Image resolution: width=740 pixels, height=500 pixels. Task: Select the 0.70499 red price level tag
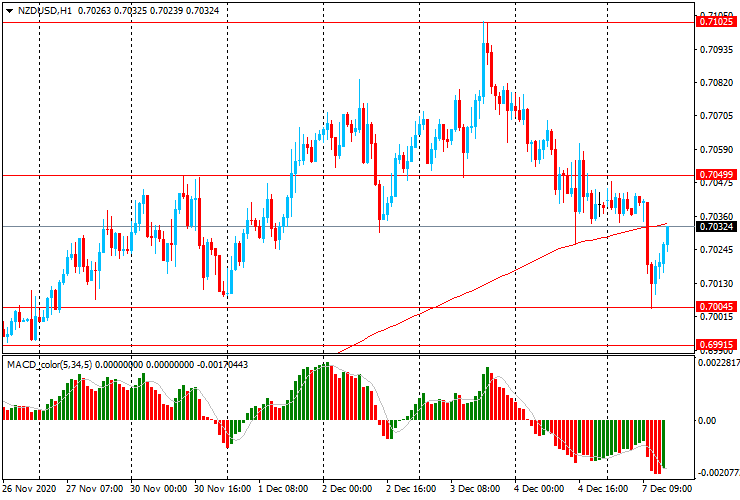pyautogui.click(x=716, y=175)
